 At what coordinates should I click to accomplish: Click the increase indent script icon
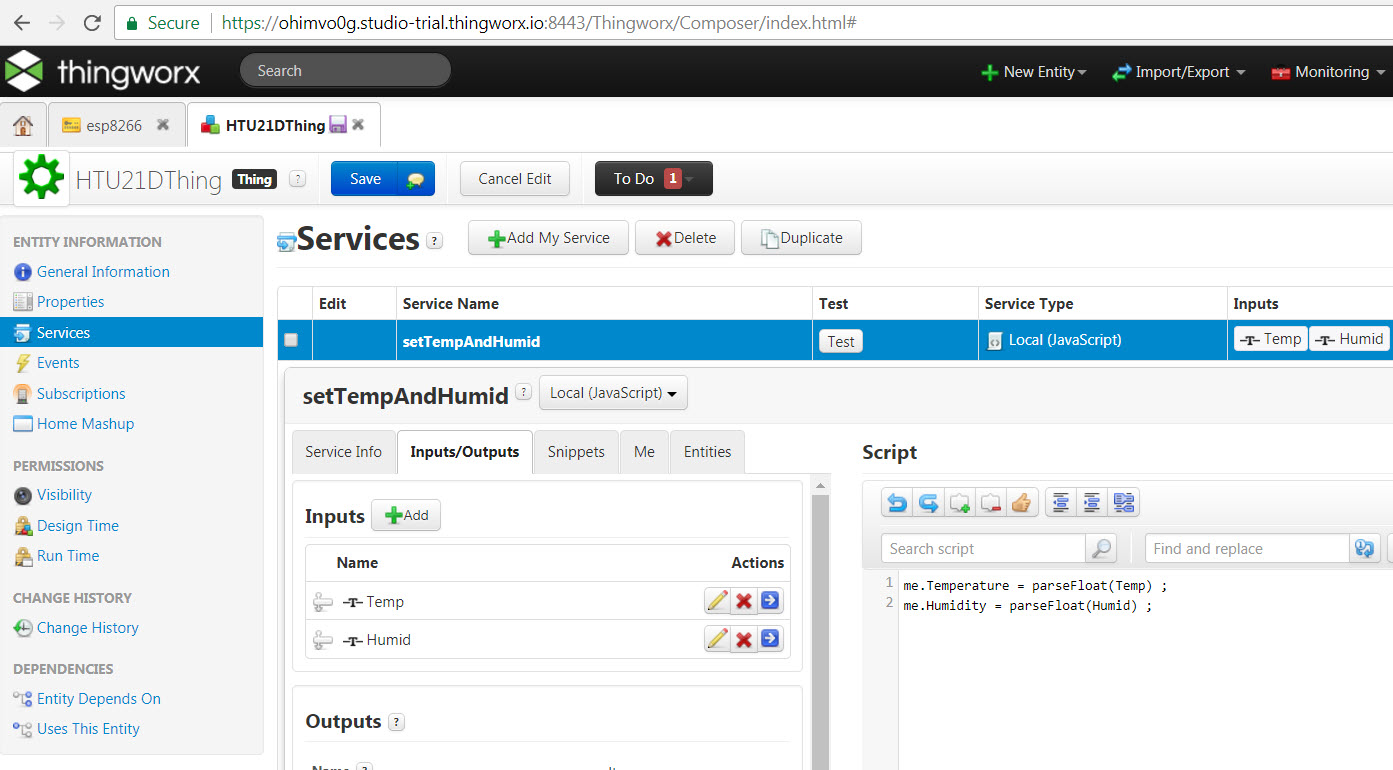1092,502
